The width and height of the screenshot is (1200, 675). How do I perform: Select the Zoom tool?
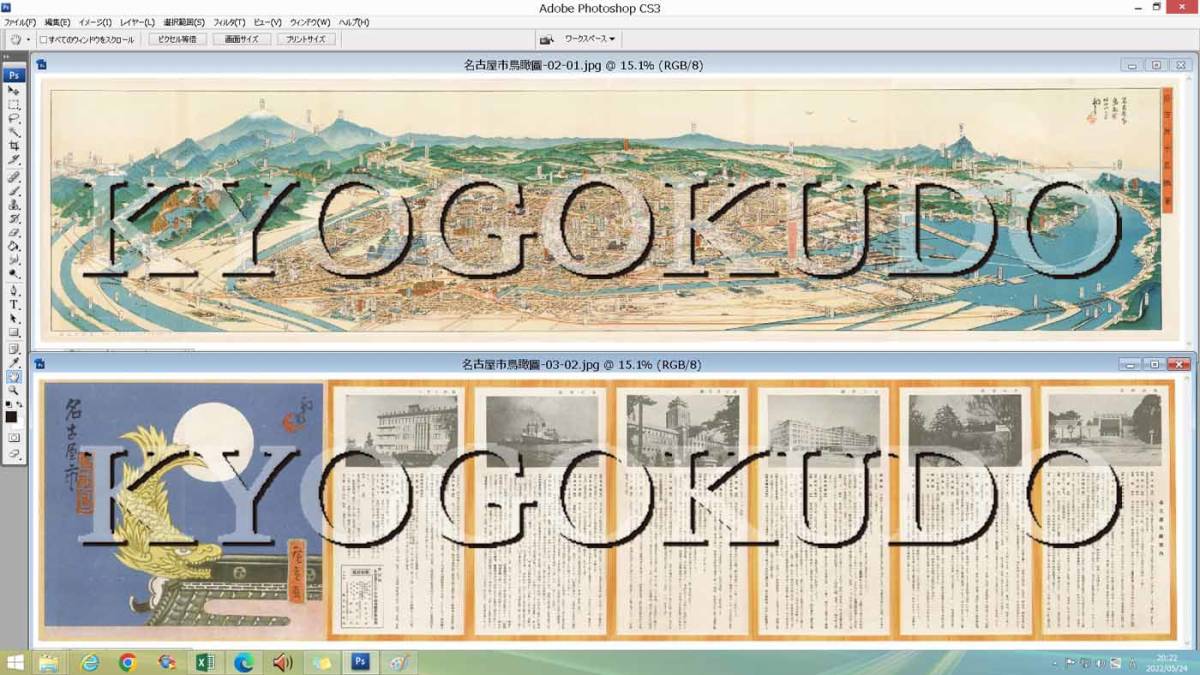click(14, 389)
